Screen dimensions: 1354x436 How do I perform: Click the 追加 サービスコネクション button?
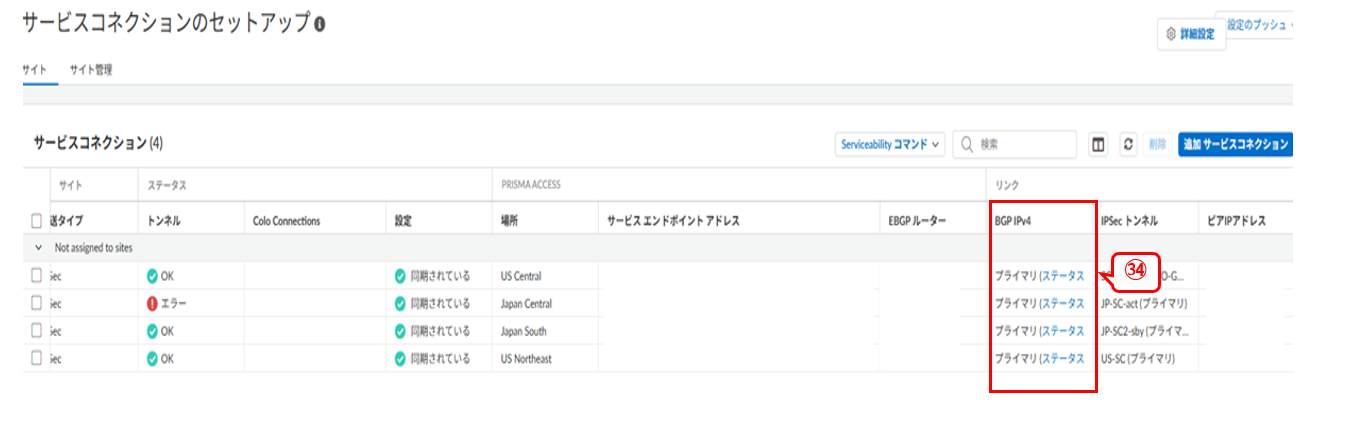point(1235,145)
